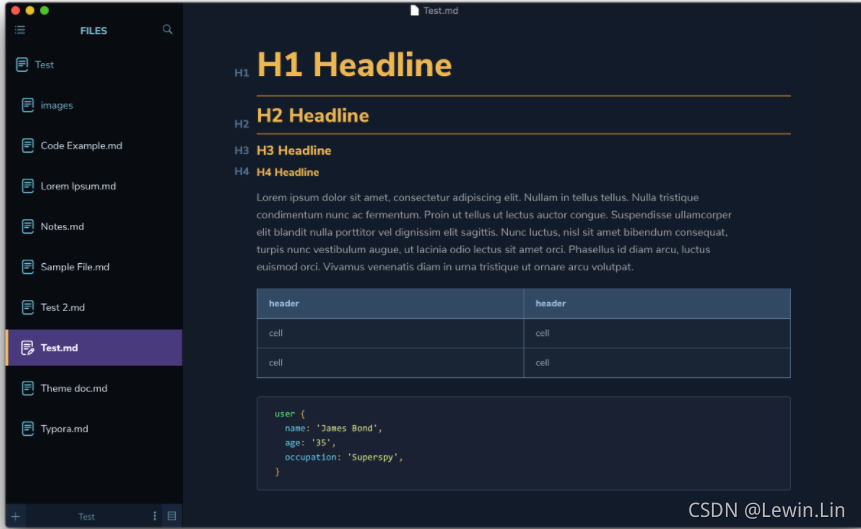The height and width of the screenshot is (529, 861).
Task: Add a new file with plus icon
Action: click(x=15, y=516)
